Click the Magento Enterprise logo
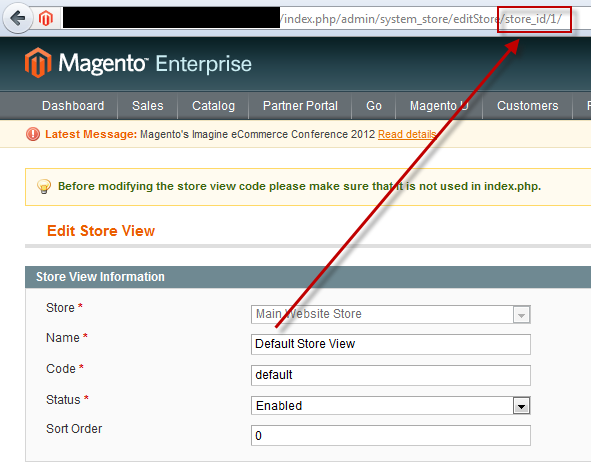Viewport: 591px width, 476px height. 138,63
